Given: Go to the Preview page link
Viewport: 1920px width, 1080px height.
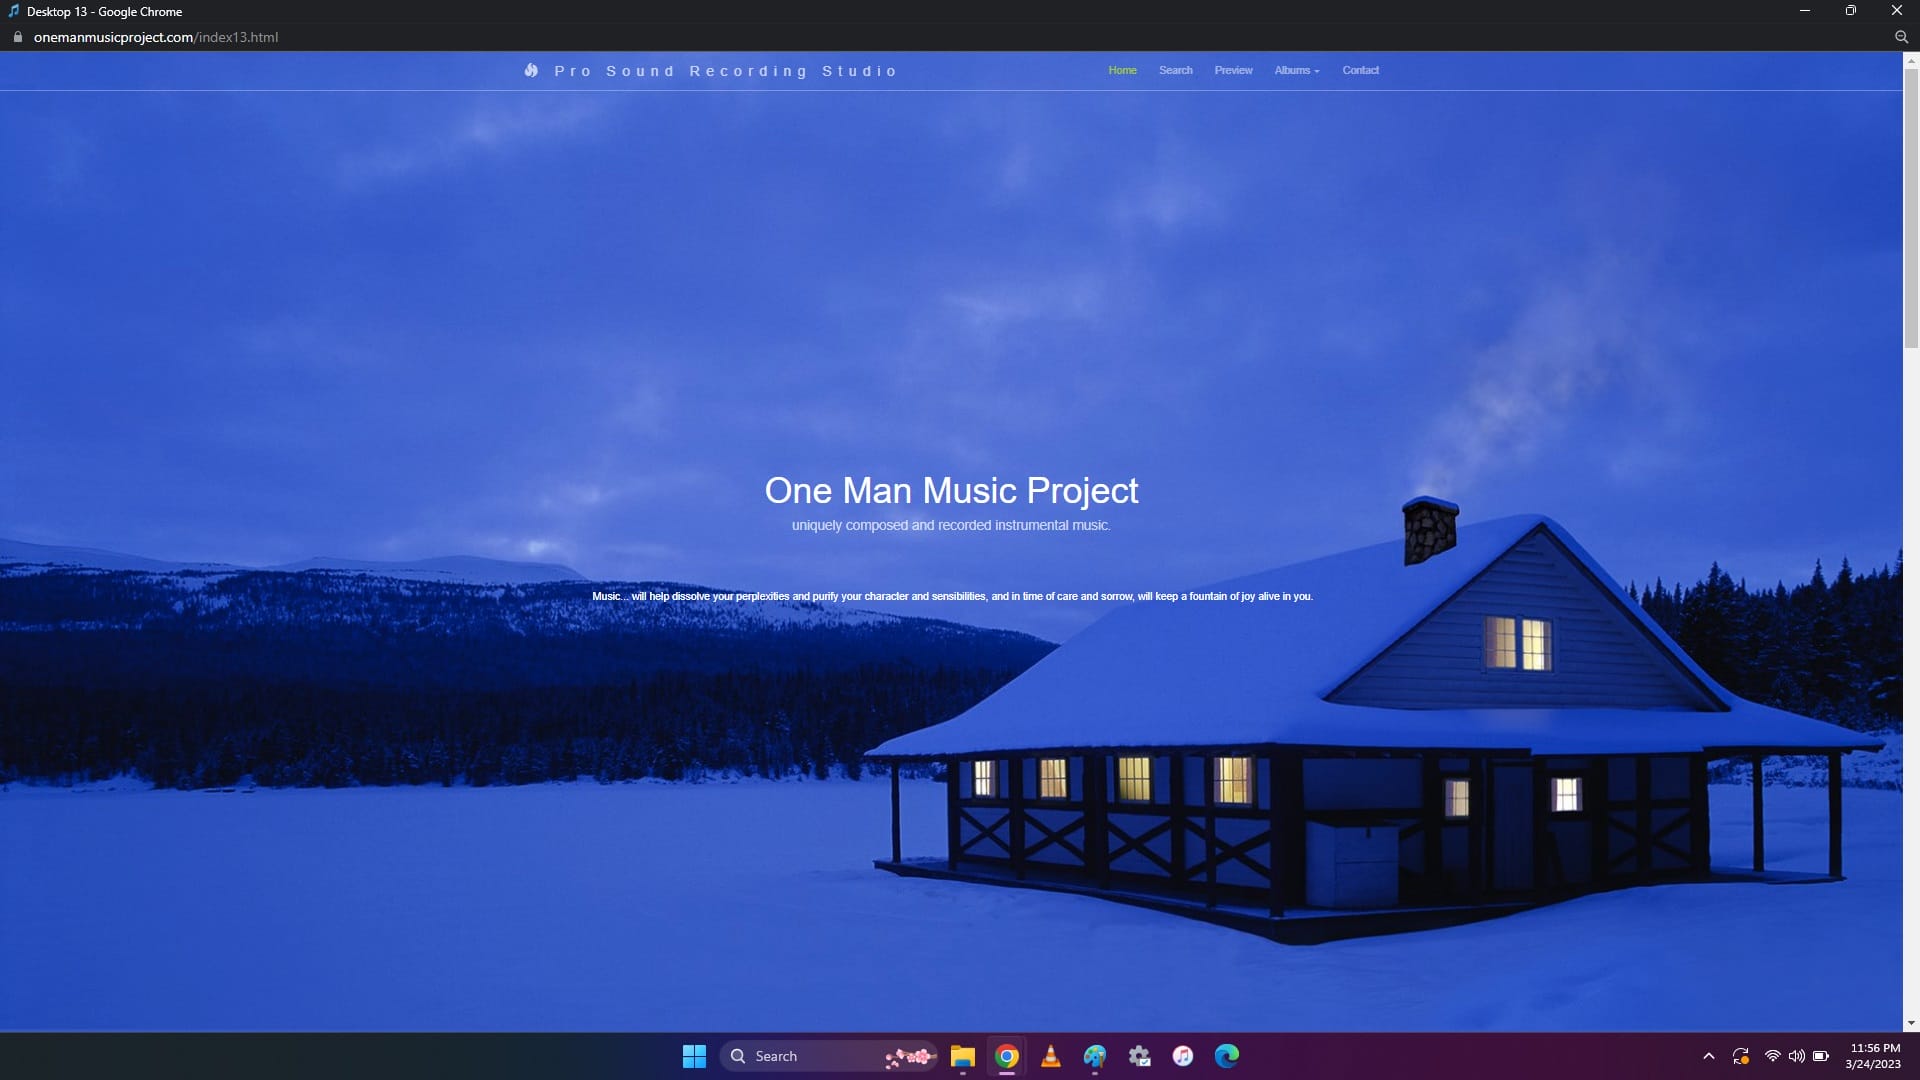Looking at the screenshot, I should click(x=1233, y=70).
